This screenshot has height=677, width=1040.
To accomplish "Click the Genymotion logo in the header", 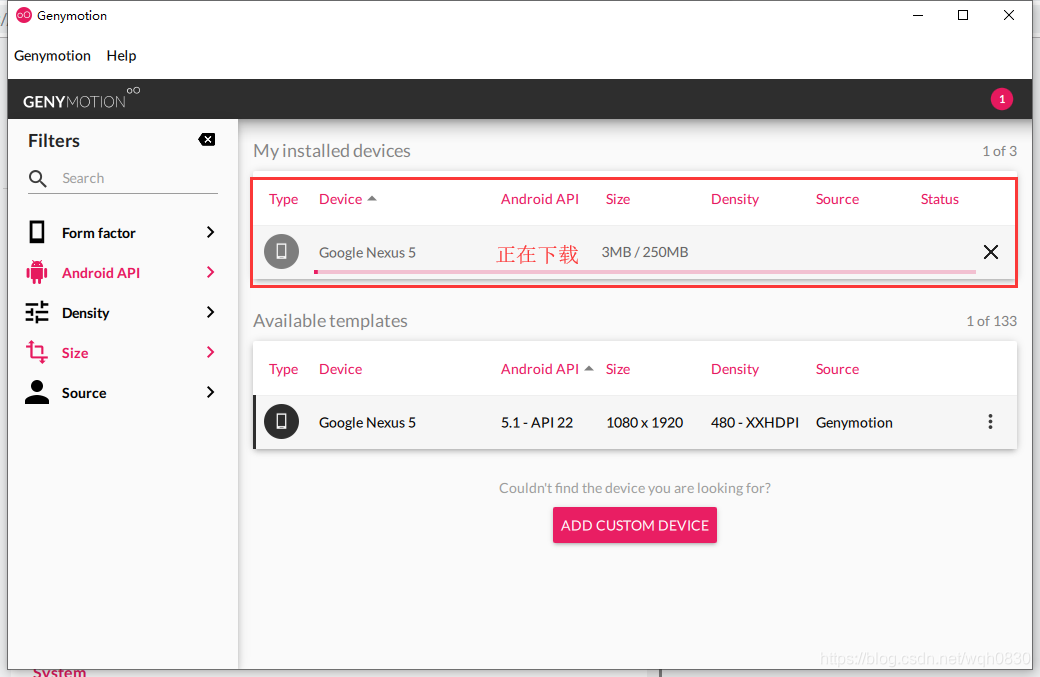I will 81,99.
